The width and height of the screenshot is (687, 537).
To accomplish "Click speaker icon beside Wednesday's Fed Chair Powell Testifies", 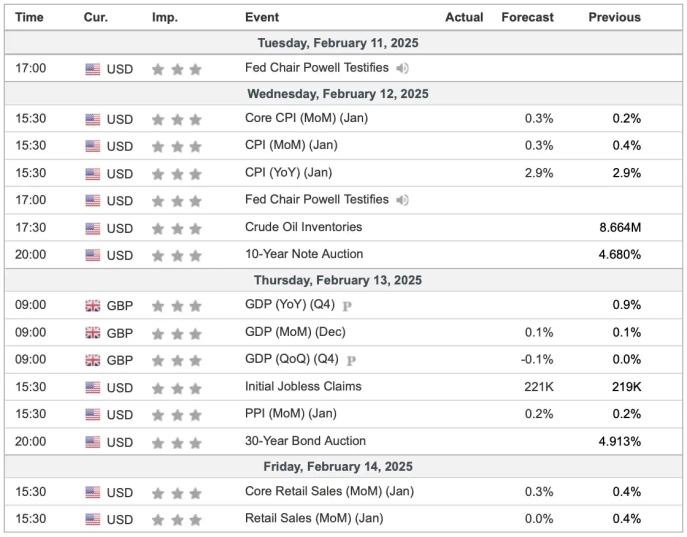I will tap(402, 200).
